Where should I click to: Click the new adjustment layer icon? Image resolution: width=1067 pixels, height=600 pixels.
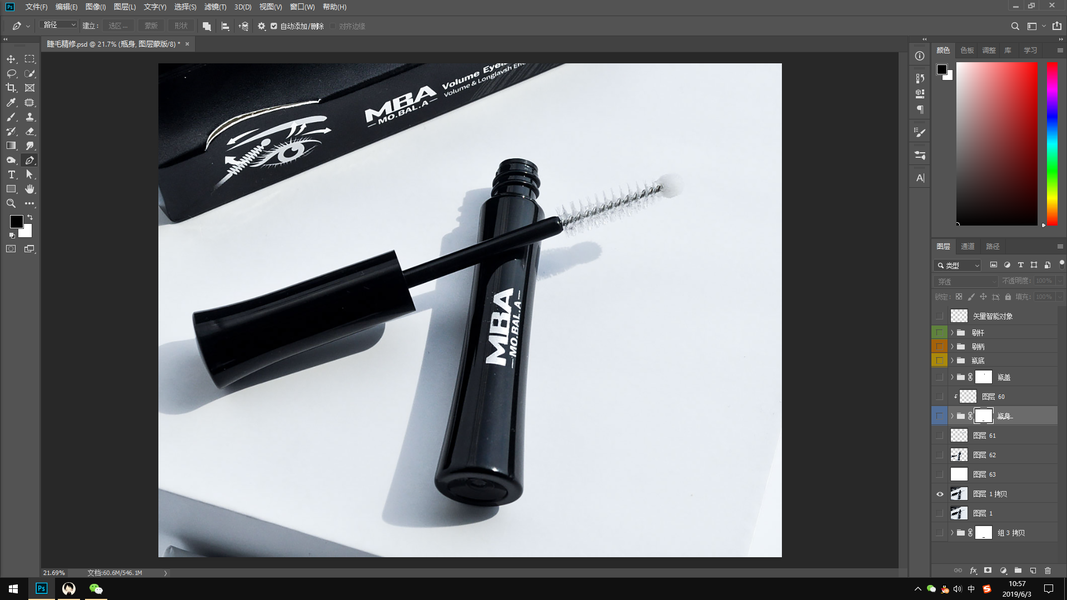(1003, 570)
